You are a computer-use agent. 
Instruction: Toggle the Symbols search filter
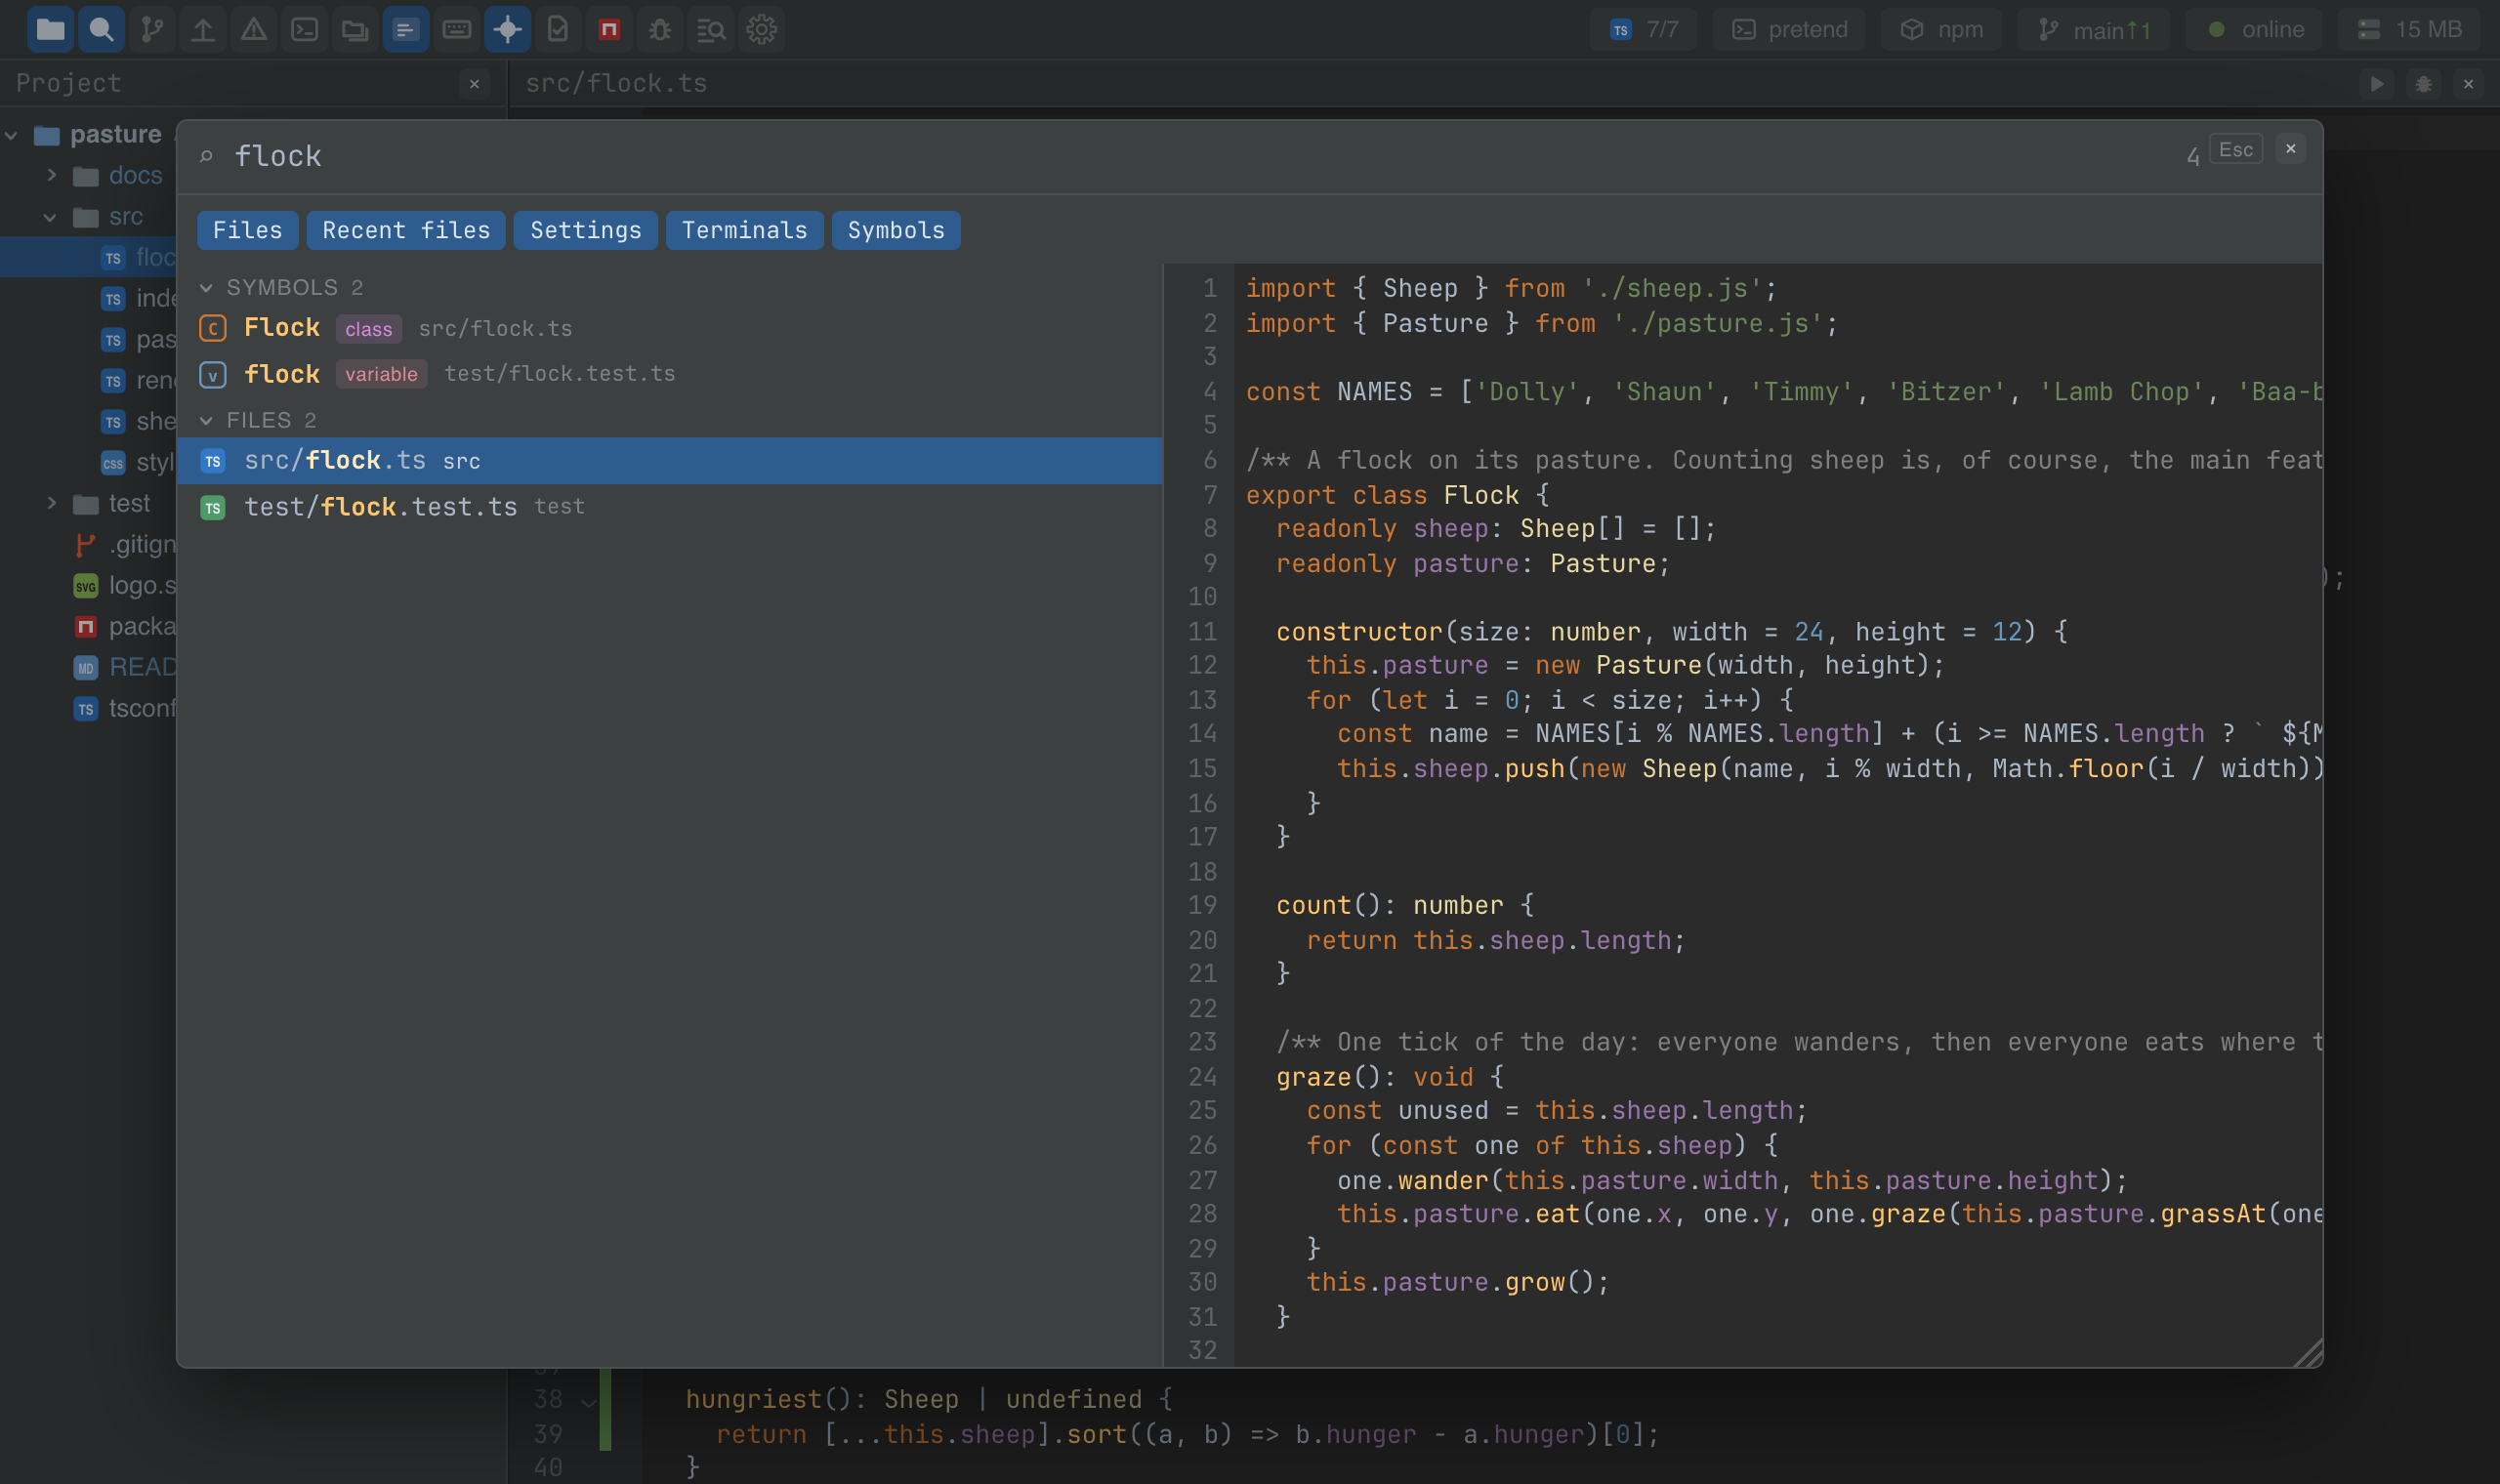tap(896, 230)
